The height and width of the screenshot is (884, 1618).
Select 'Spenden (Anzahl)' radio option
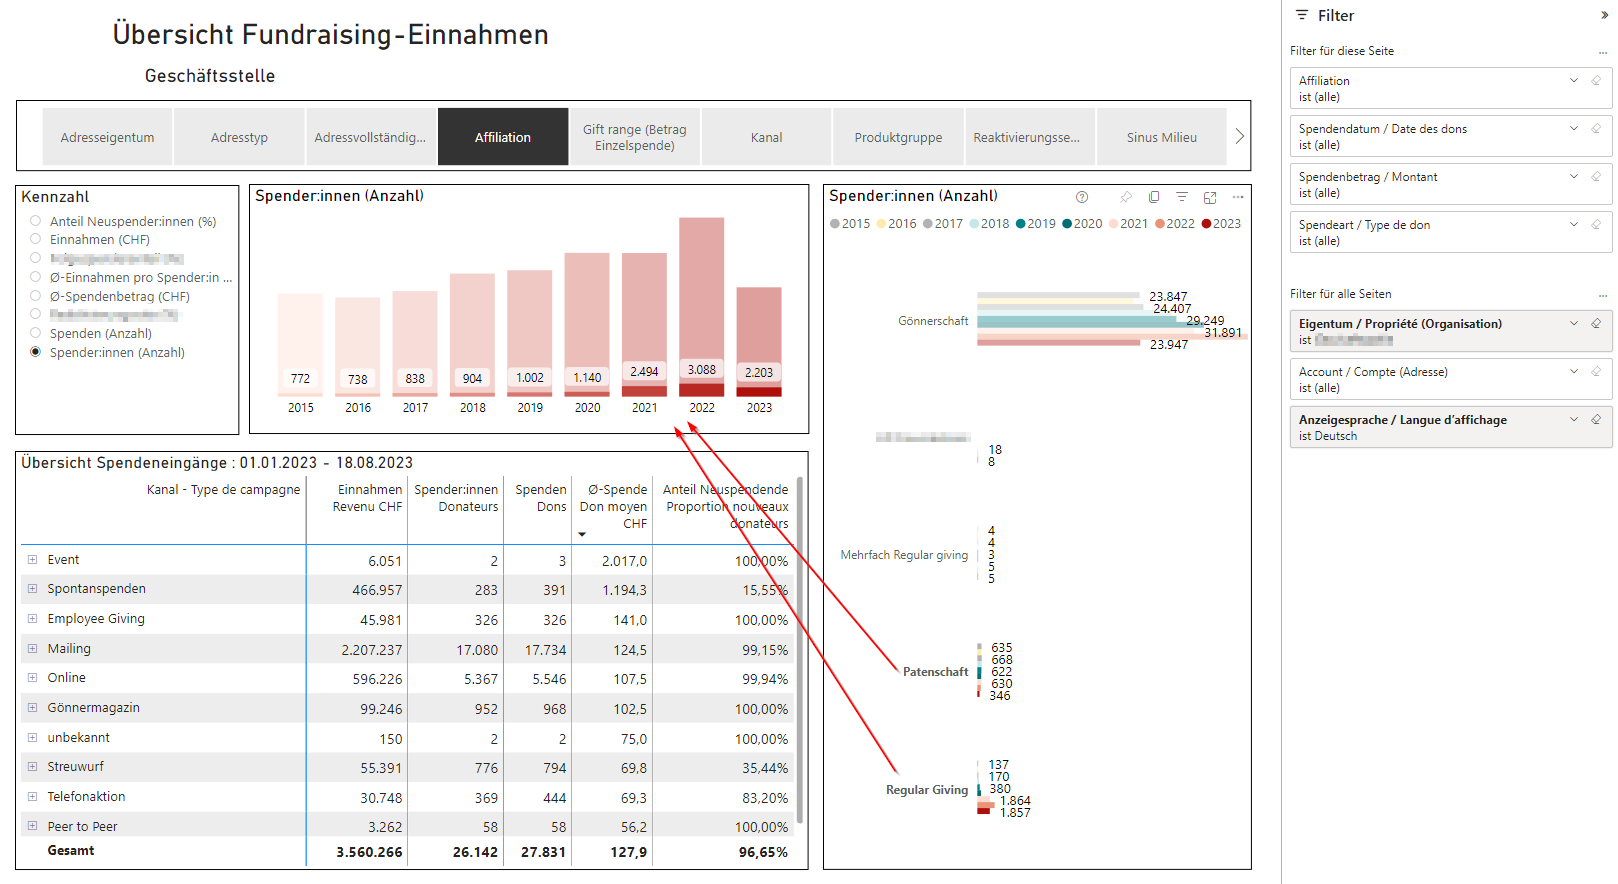point(36,333)
